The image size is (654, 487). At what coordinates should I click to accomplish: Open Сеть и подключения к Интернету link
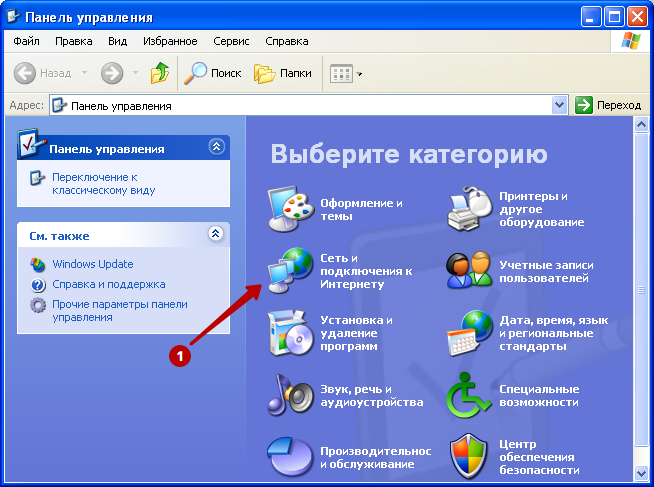click(366, 271)
